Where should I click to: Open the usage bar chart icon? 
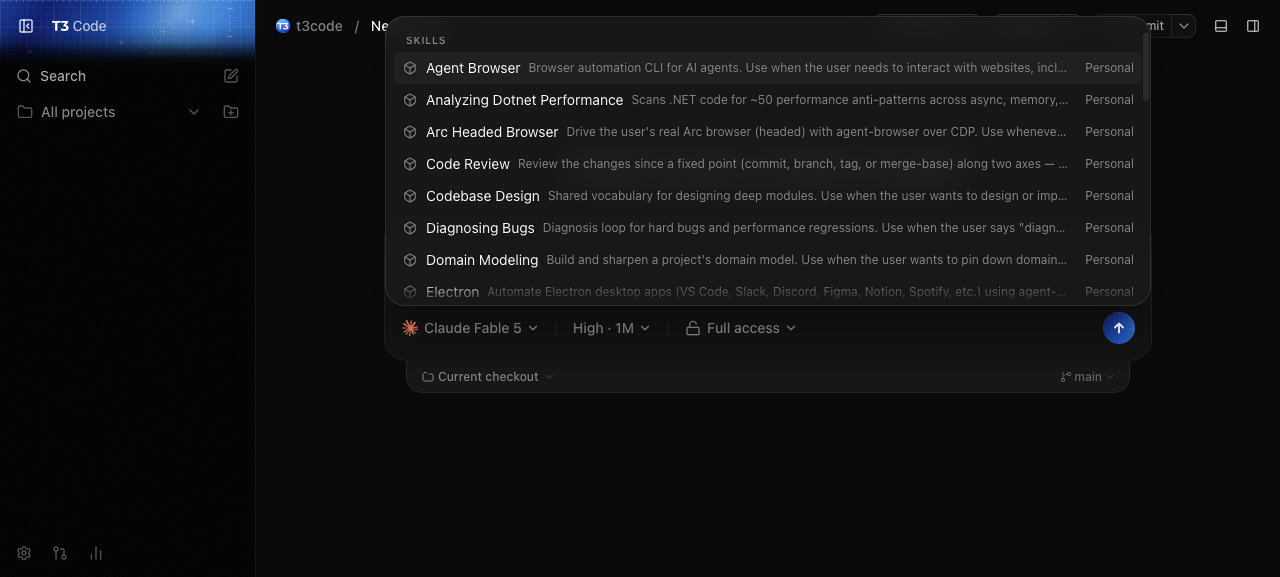[96, 553]
